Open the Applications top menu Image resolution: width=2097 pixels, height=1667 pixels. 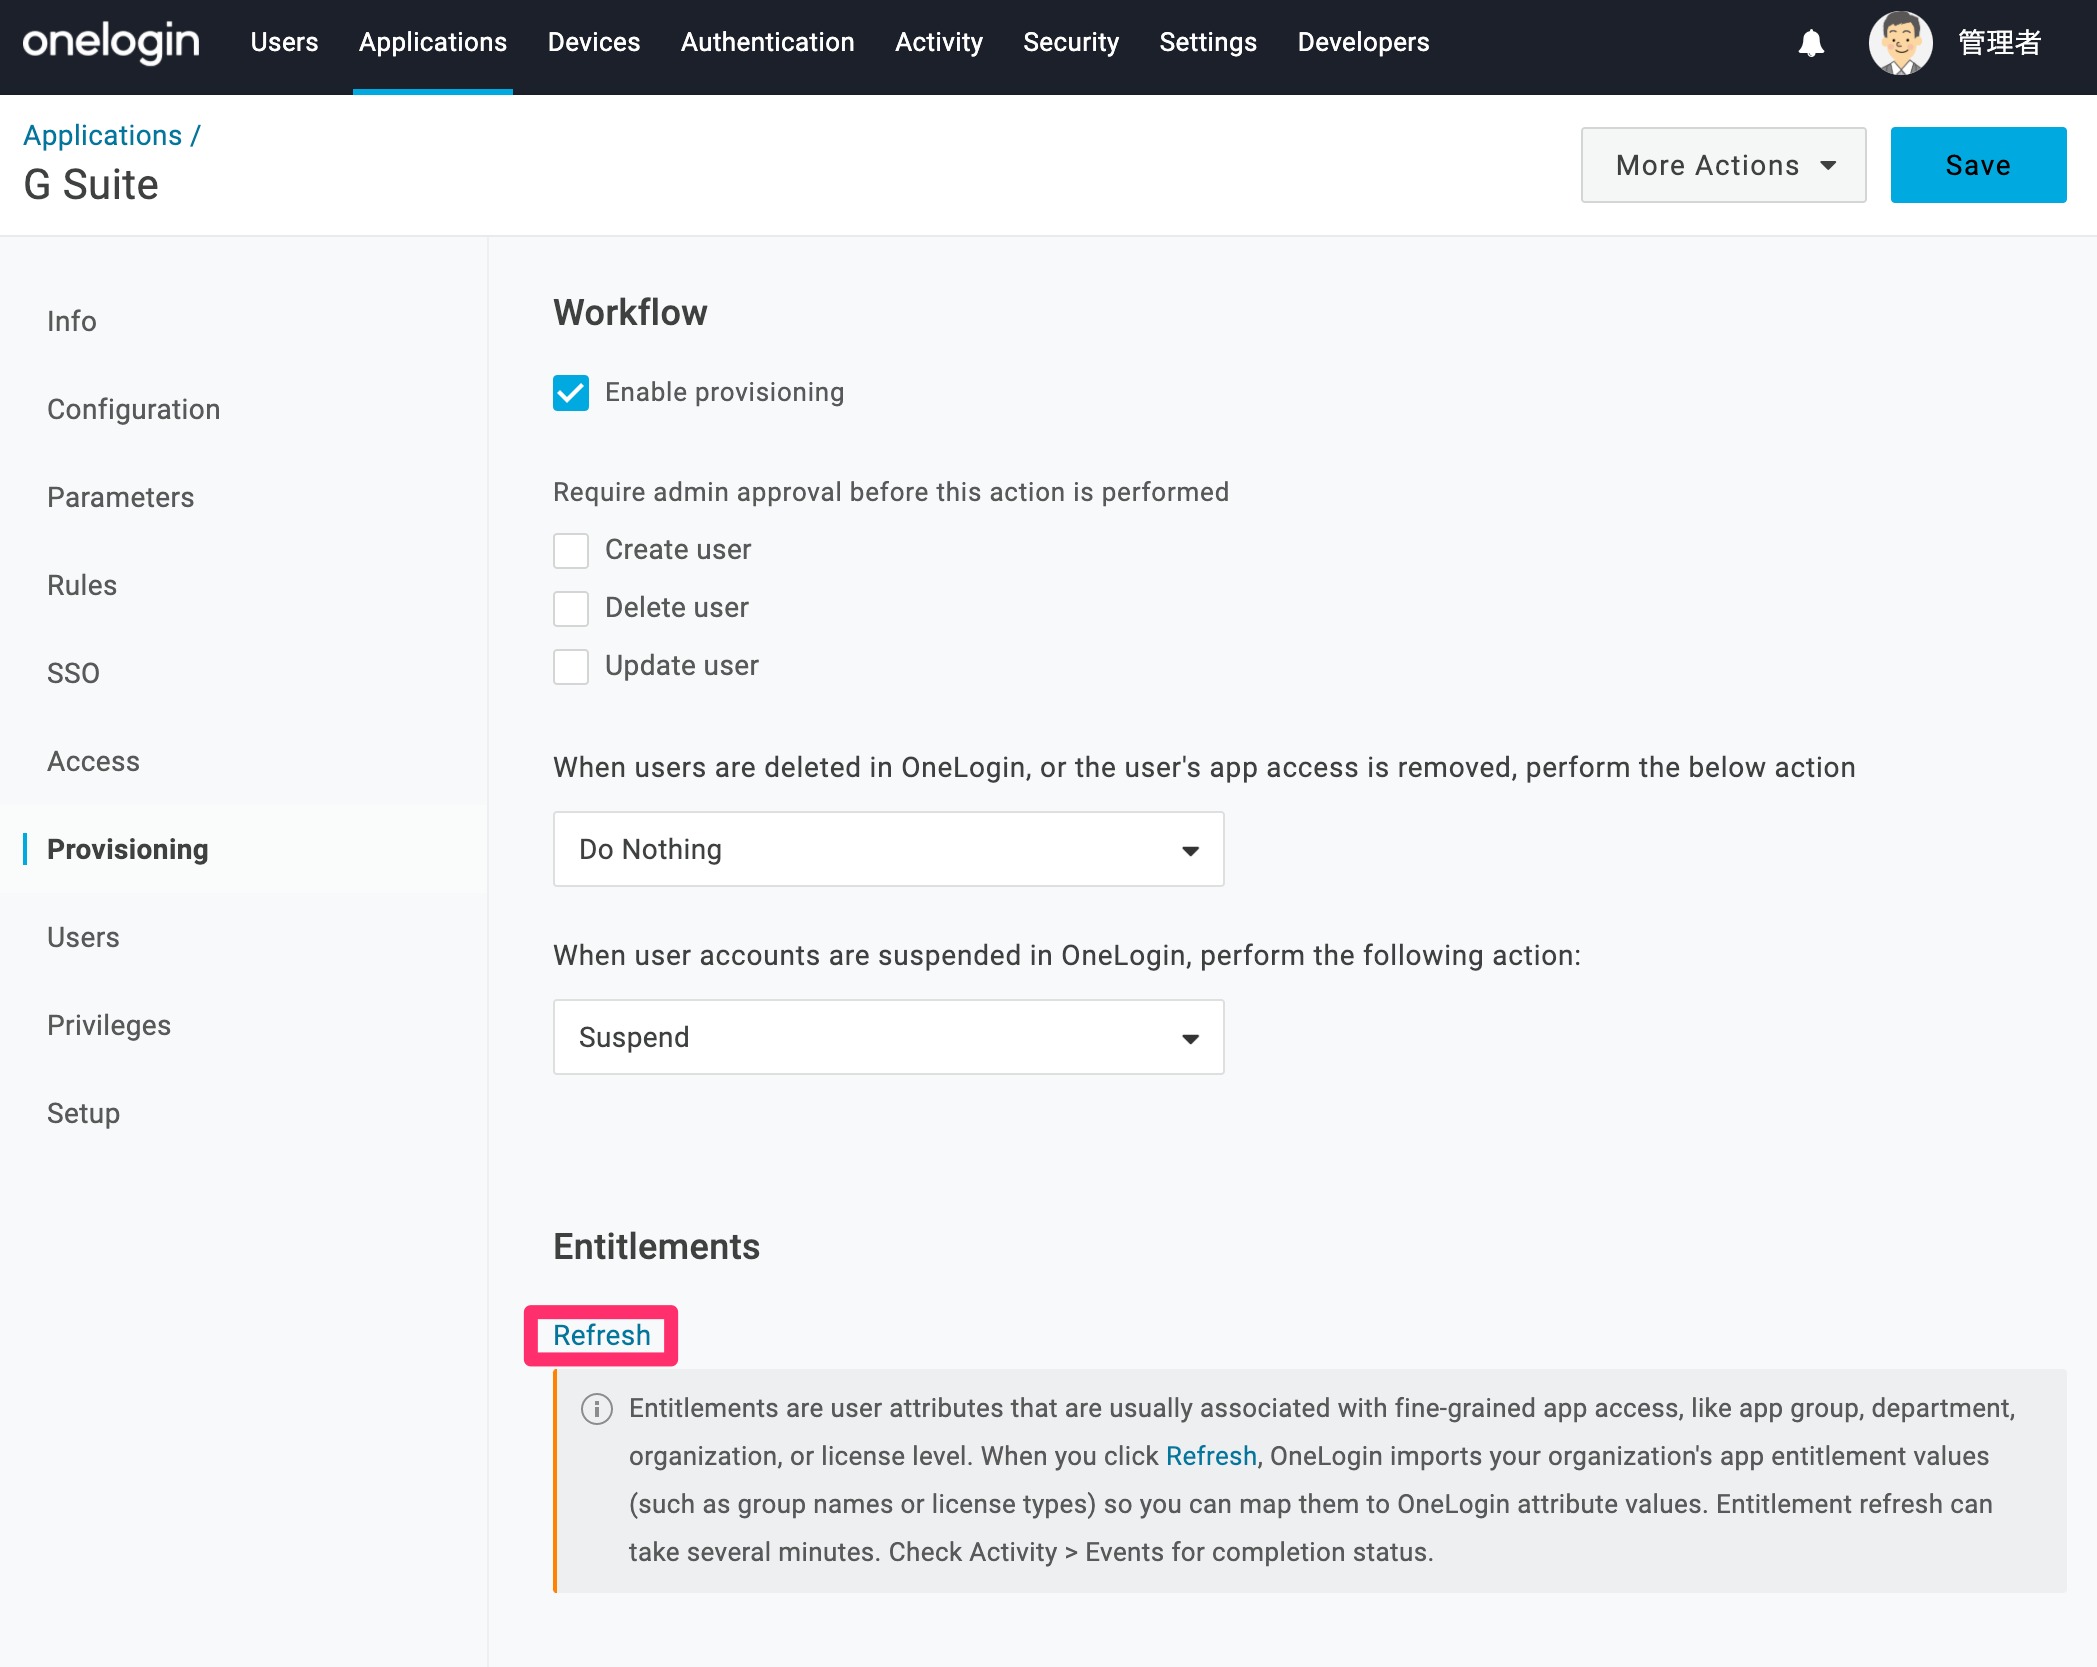coord(433,42)
